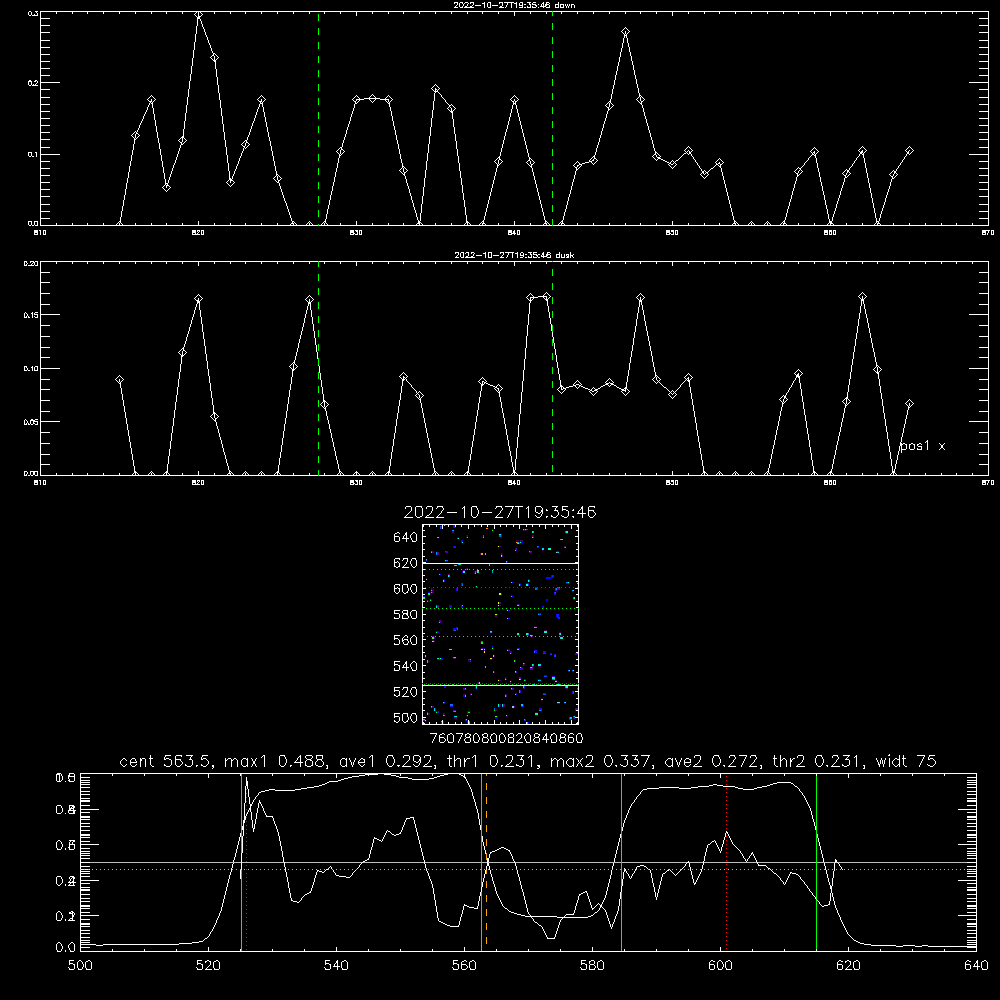The width and height of the screenshot is (1000, 1000).
Task: Click the 620 label on the bottom plot x-axis
Action: 848,966
